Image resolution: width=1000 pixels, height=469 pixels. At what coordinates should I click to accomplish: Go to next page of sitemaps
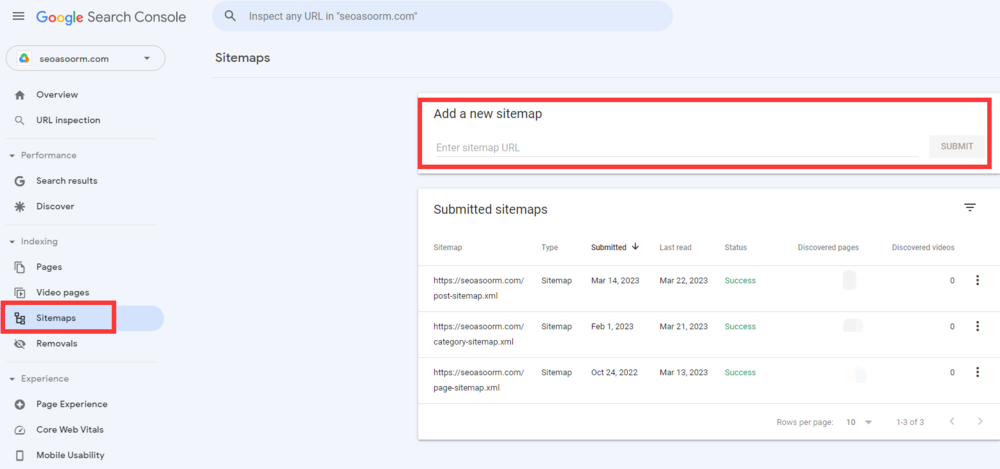click(x=979, y=422)
